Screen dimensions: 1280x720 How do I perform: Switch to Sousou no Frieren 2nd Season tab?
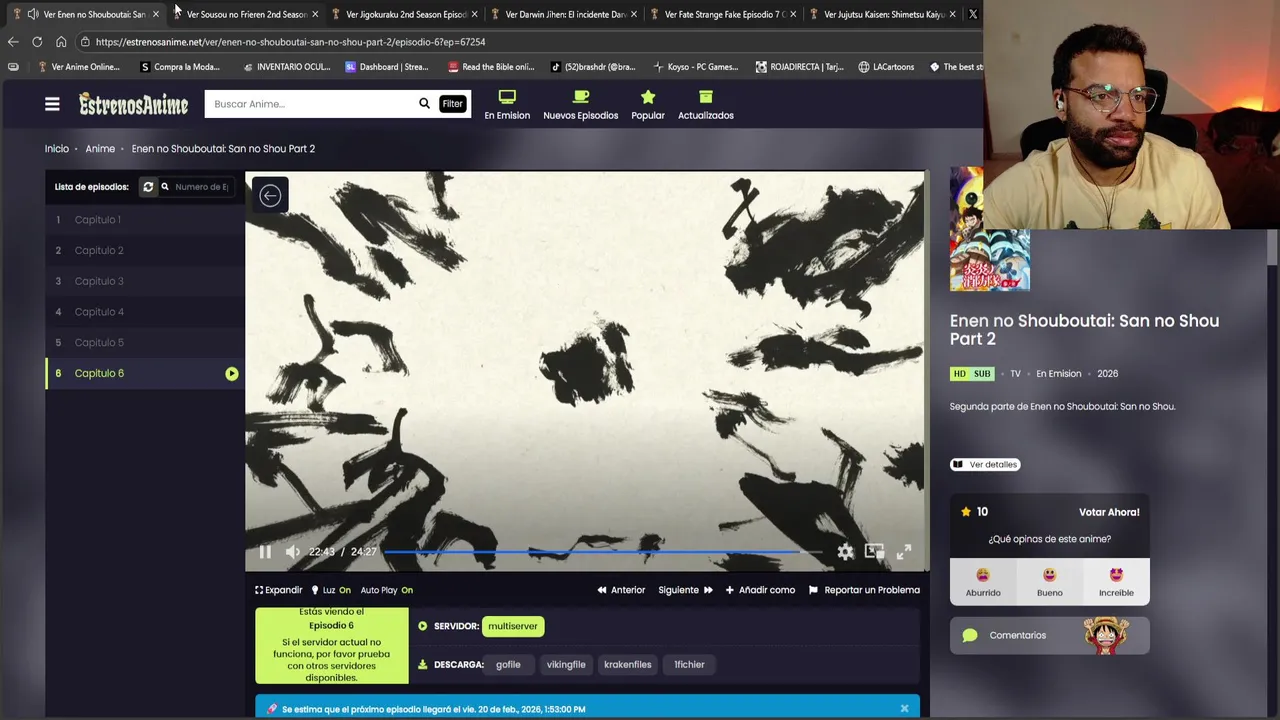tap(245, 14)
